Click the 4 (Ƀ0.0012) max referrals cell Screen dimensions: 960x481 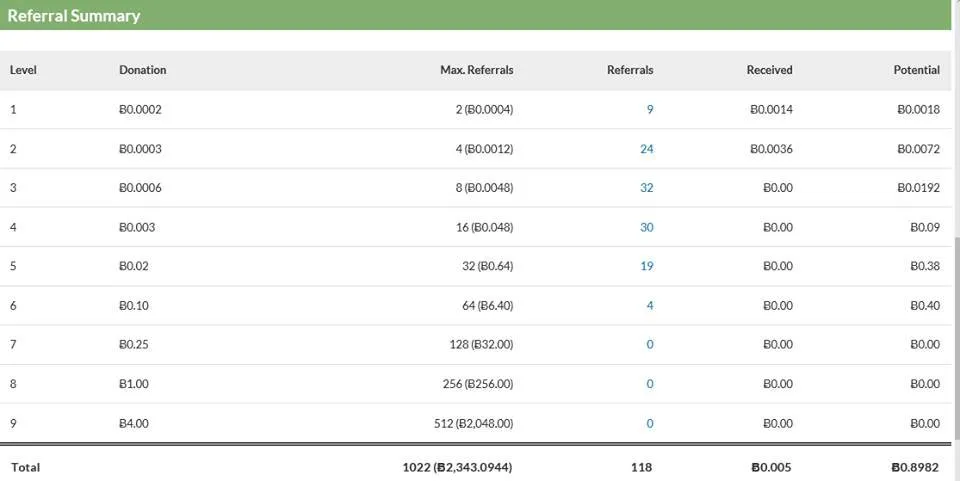pos(484,149)
